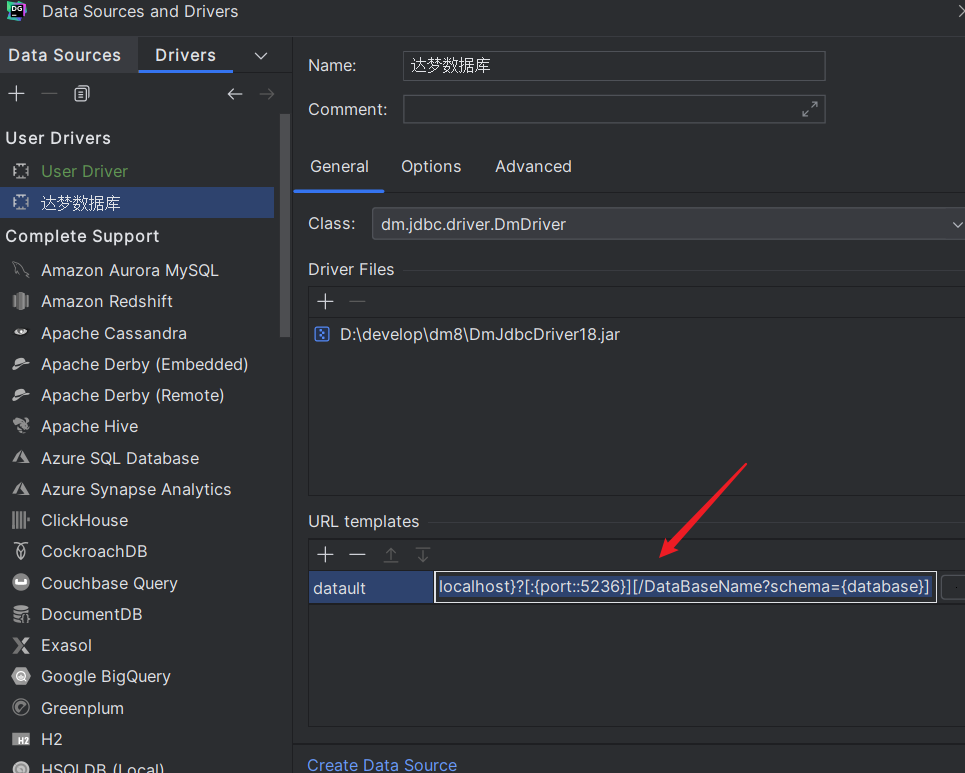The width and height of the screenshot is (965, 773).
Task: Click the DataGrip app logo icon
Action: 16,10
